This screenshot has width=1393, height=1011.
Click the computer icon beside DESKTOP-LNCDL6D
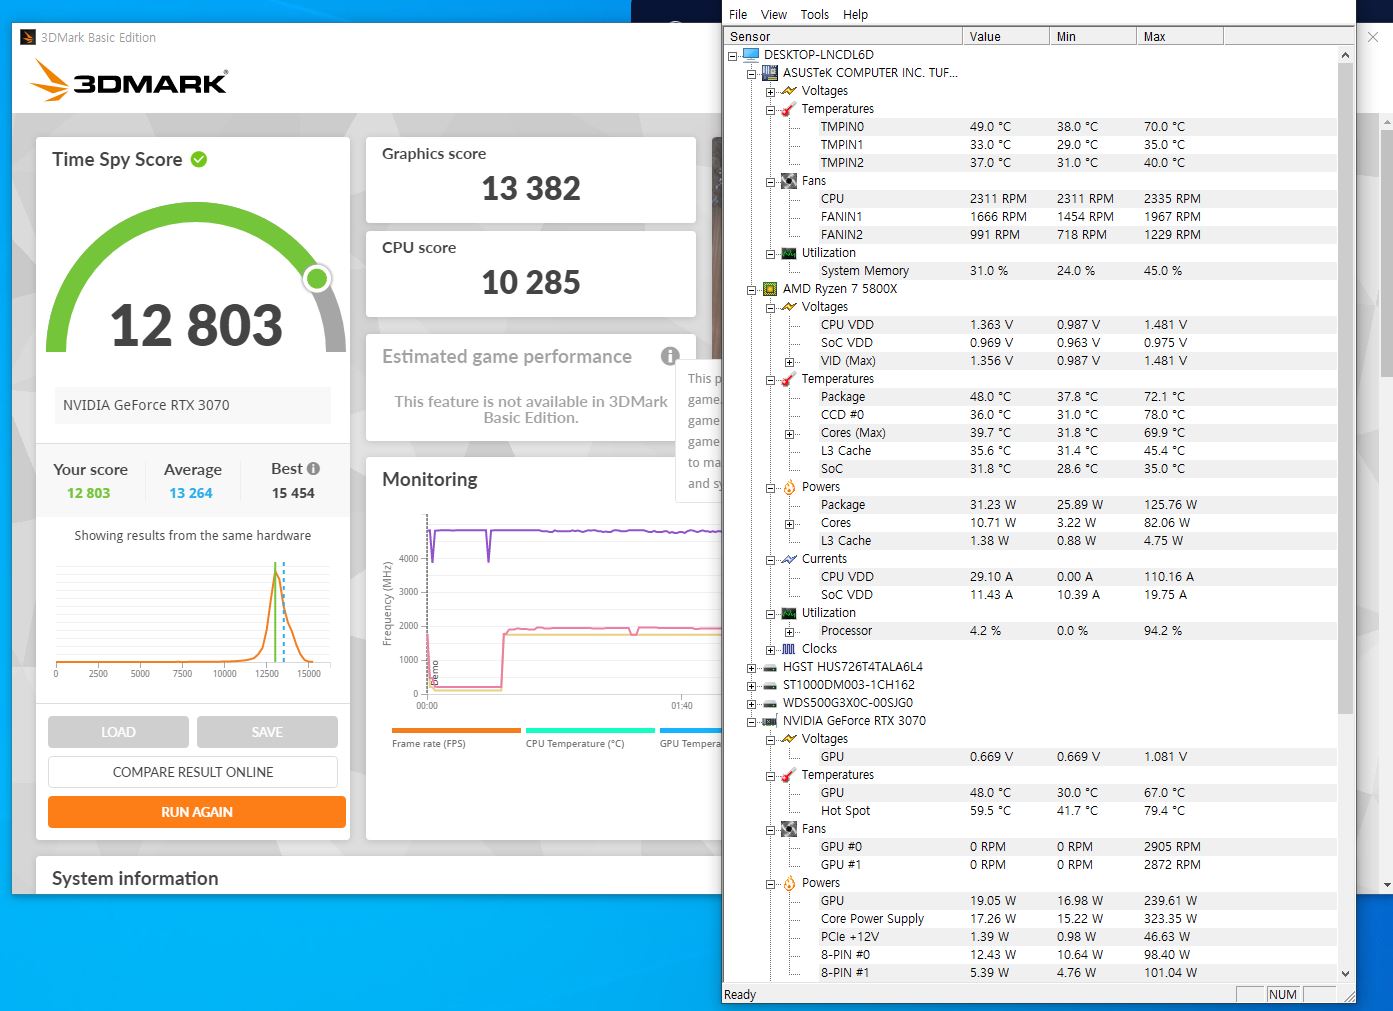pos(751,55)
